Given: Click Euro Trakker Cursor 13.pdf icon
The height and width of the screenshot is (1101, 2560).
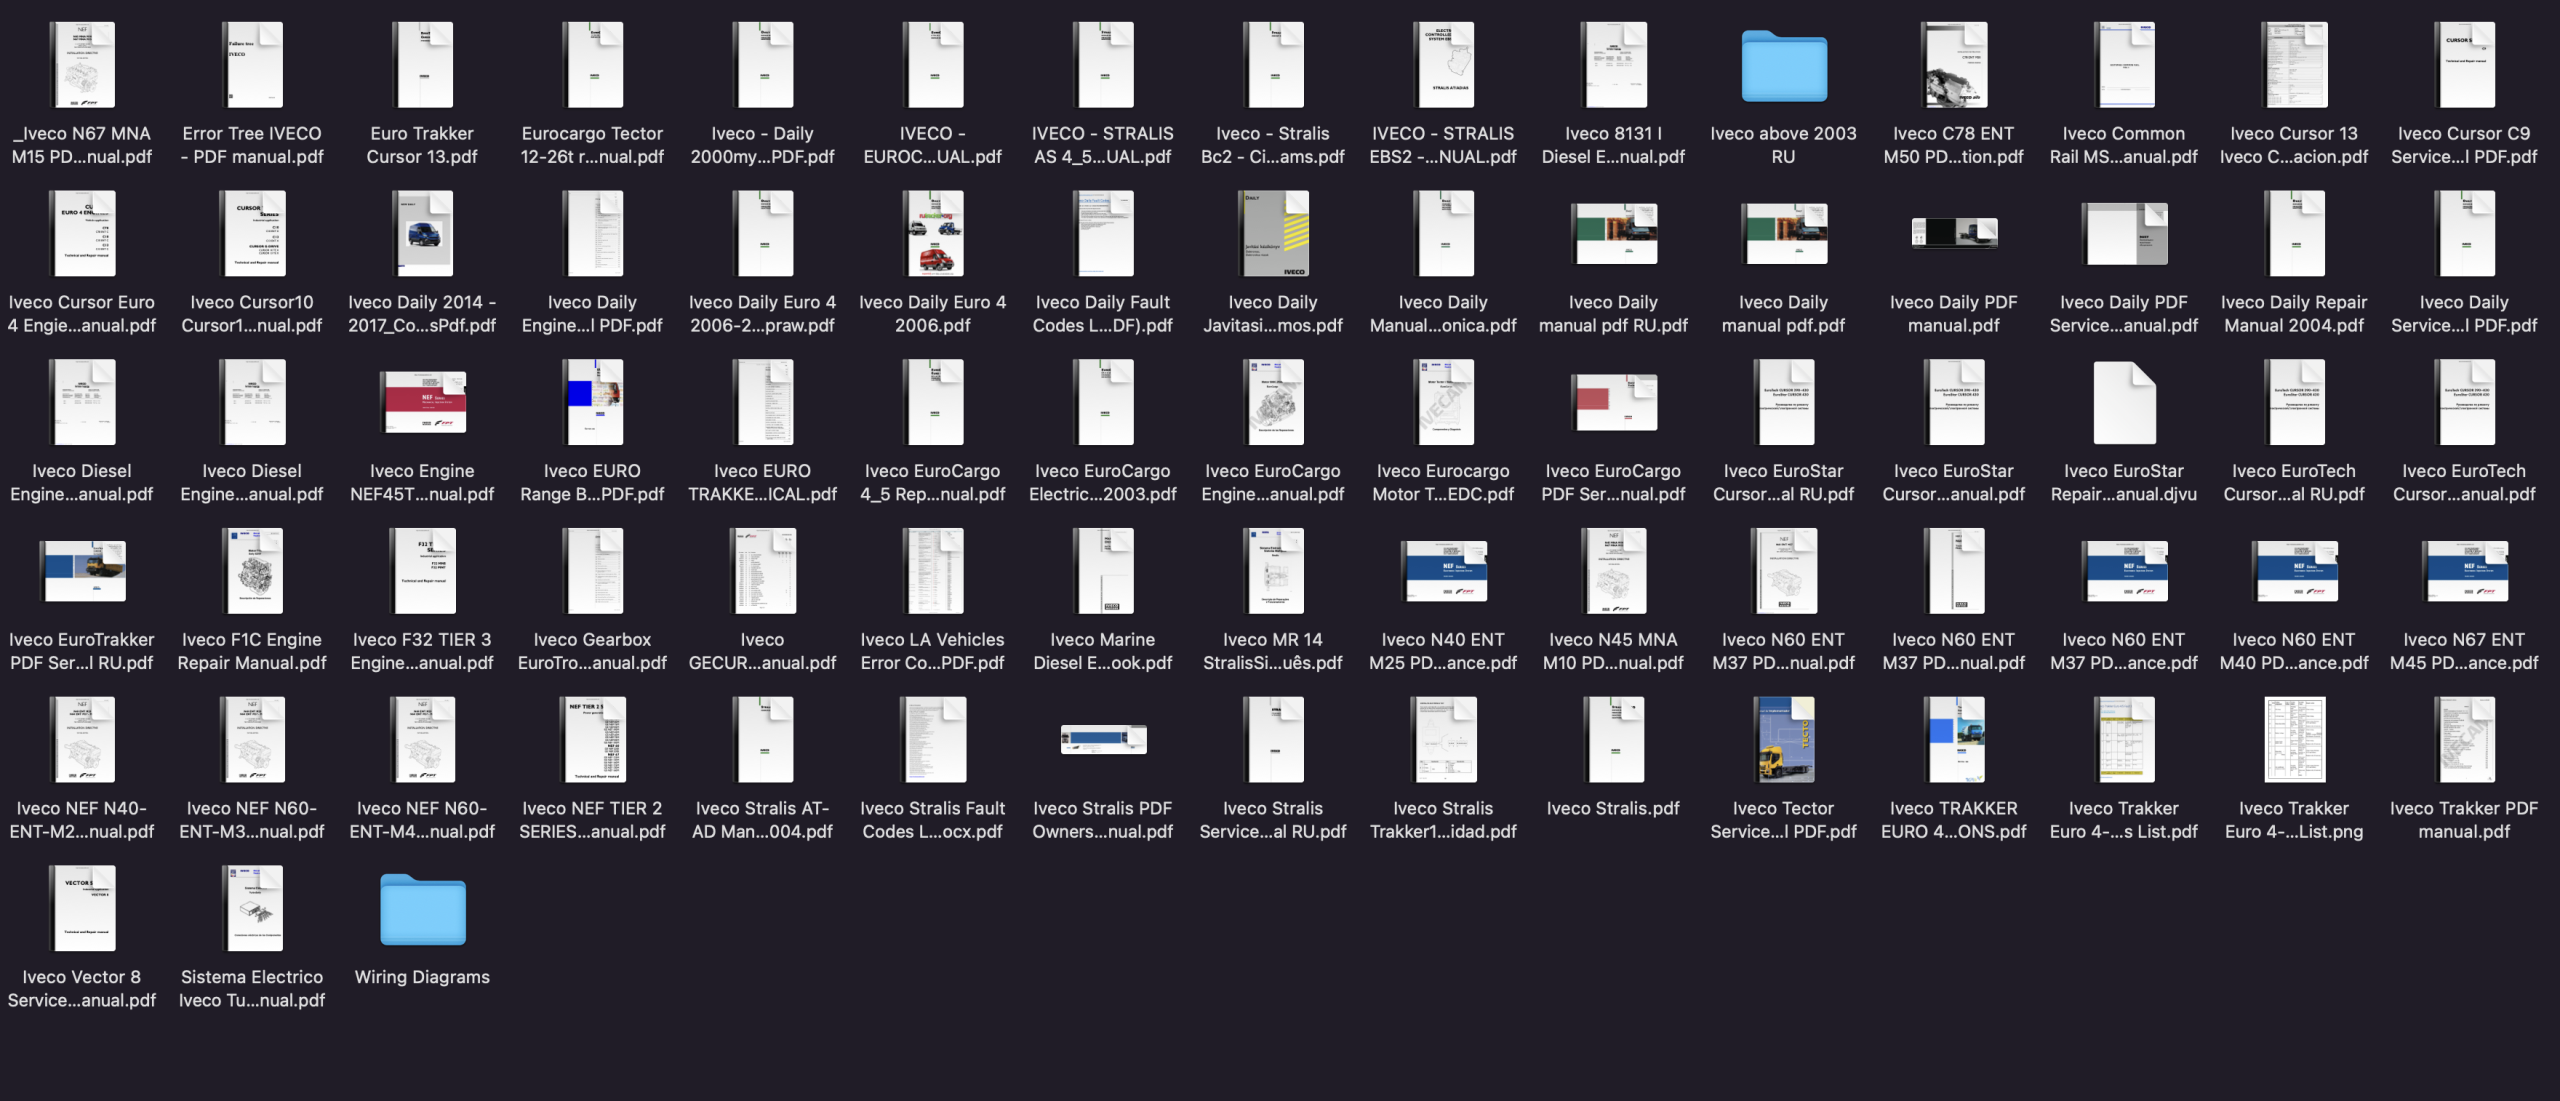Looking at the screenshot, I should click(422, 66).
